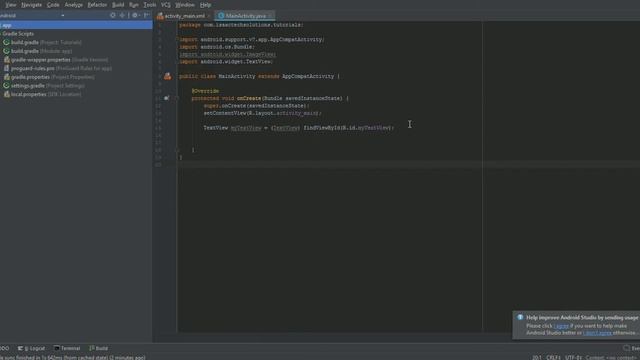Open the Logcat tool window
The image size is (640, 360).
click(31, 348)
